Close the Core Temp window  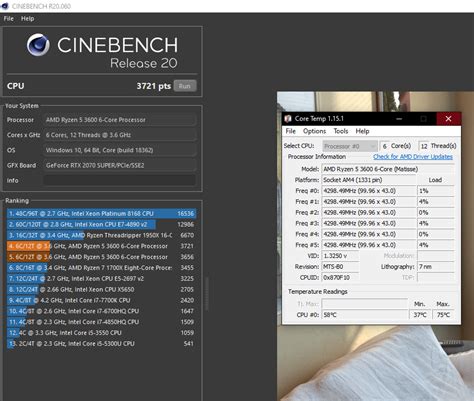tap(448, 119)
